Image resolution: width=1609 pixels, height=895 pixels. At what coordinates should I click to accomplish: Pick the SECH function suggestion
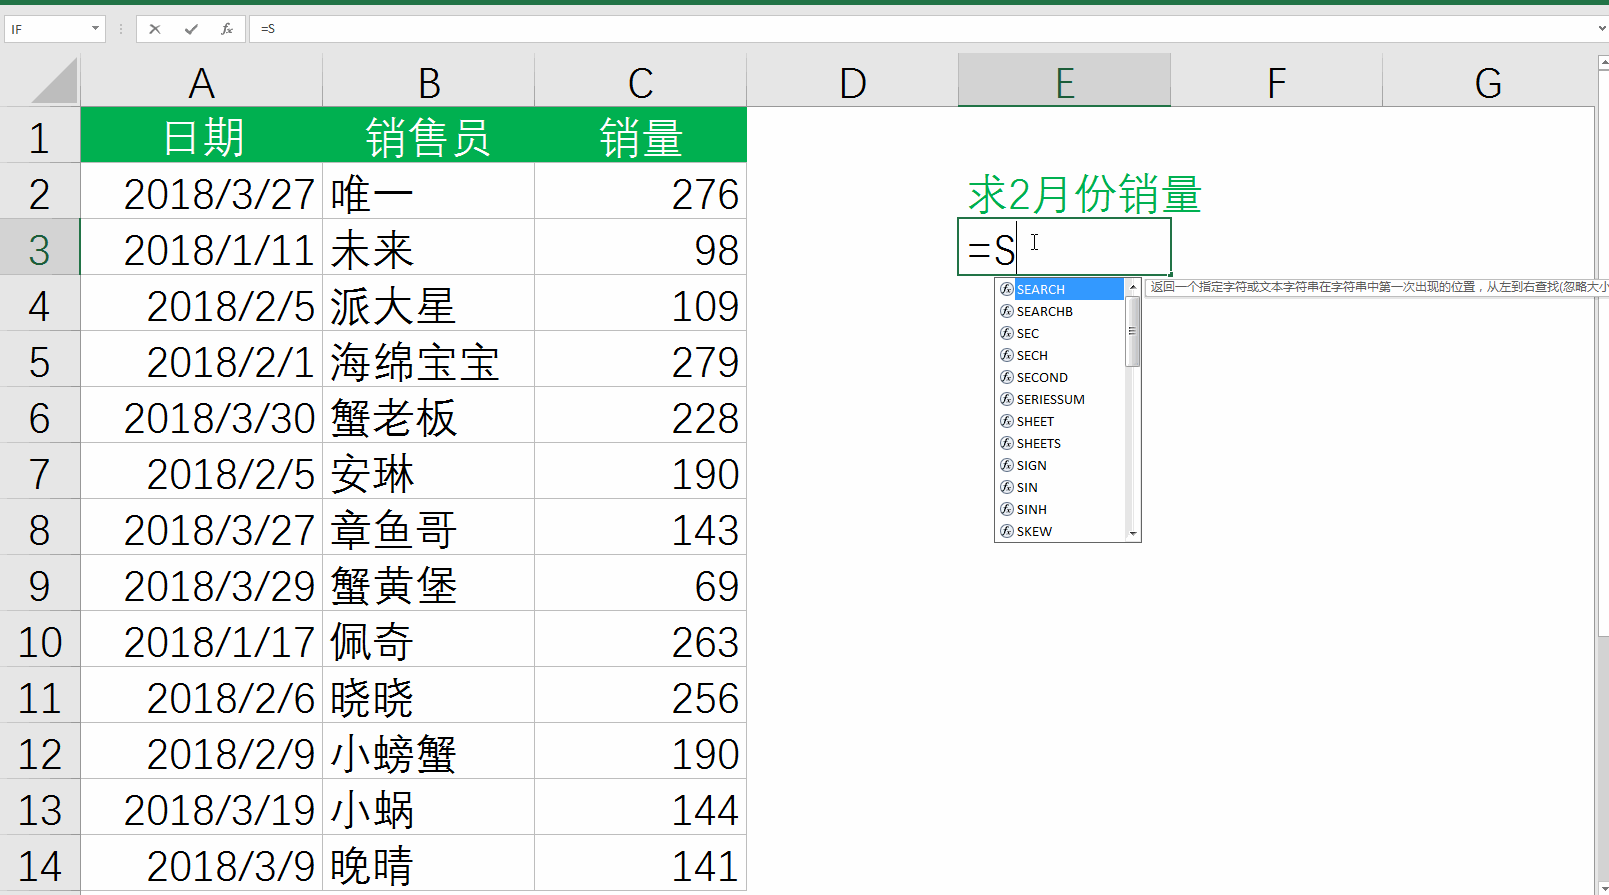coord(1061,355)
